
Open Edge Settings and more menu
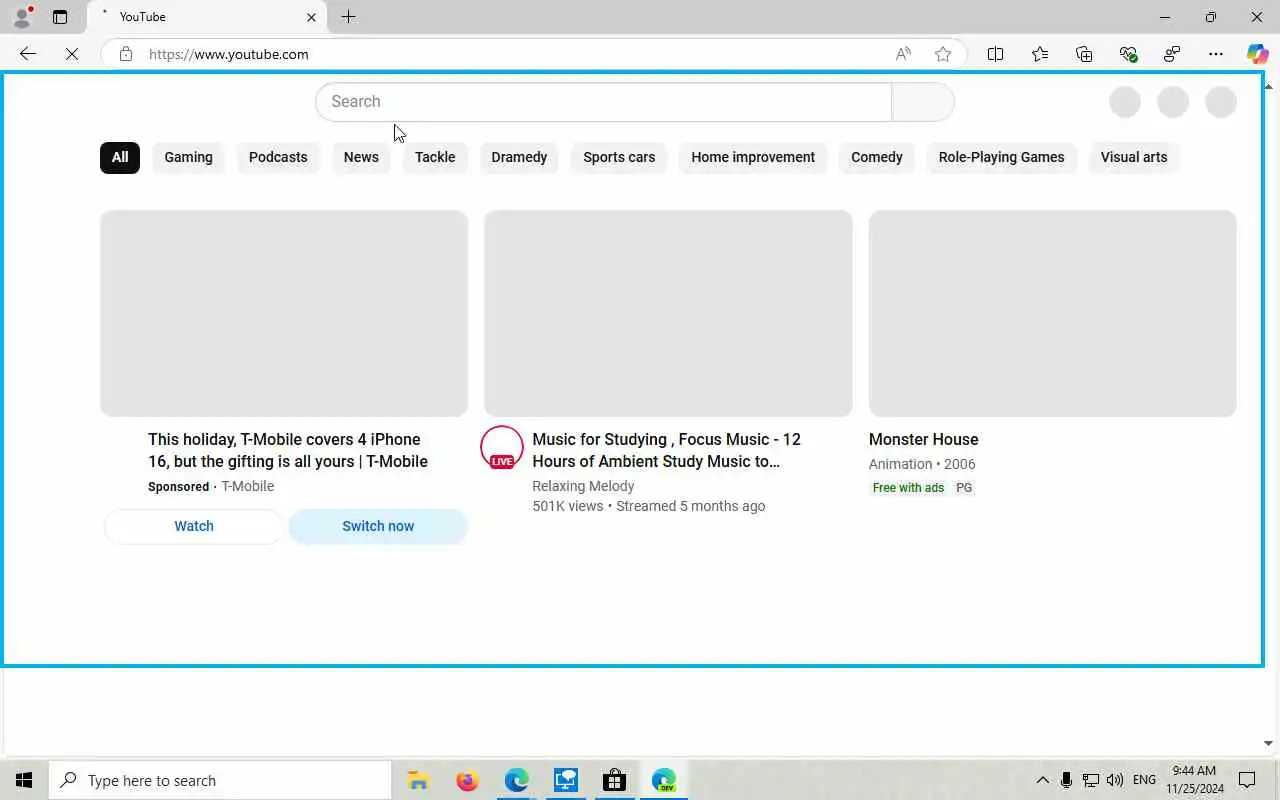[1216, 54]
